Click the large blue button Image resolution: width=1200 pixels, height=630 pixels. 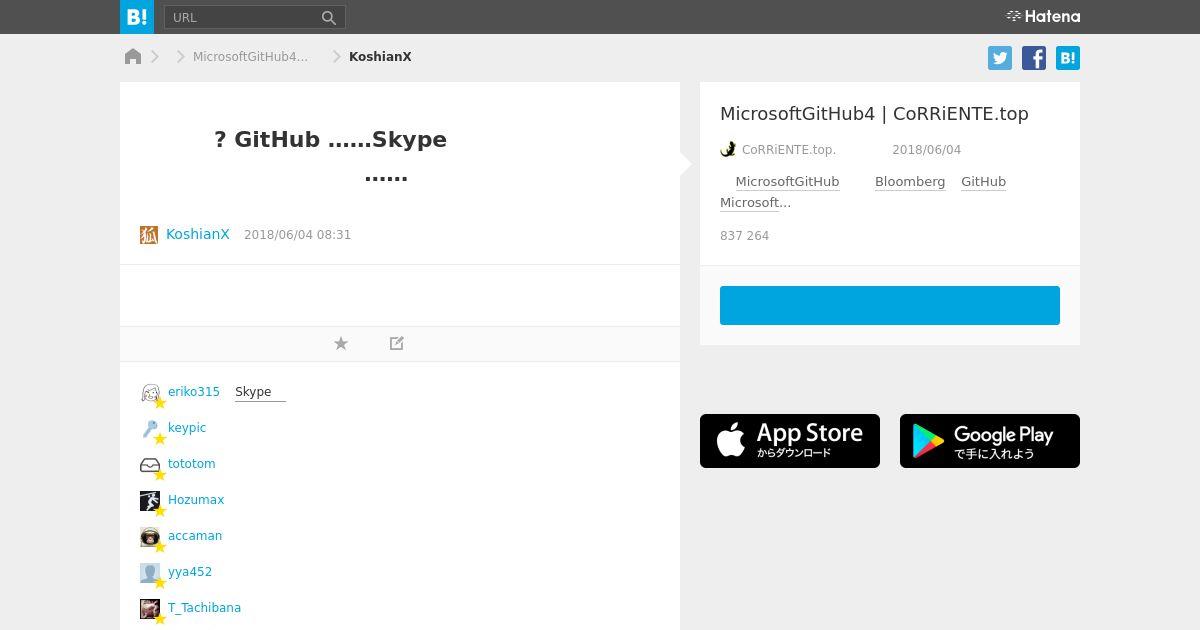(890, 305)
